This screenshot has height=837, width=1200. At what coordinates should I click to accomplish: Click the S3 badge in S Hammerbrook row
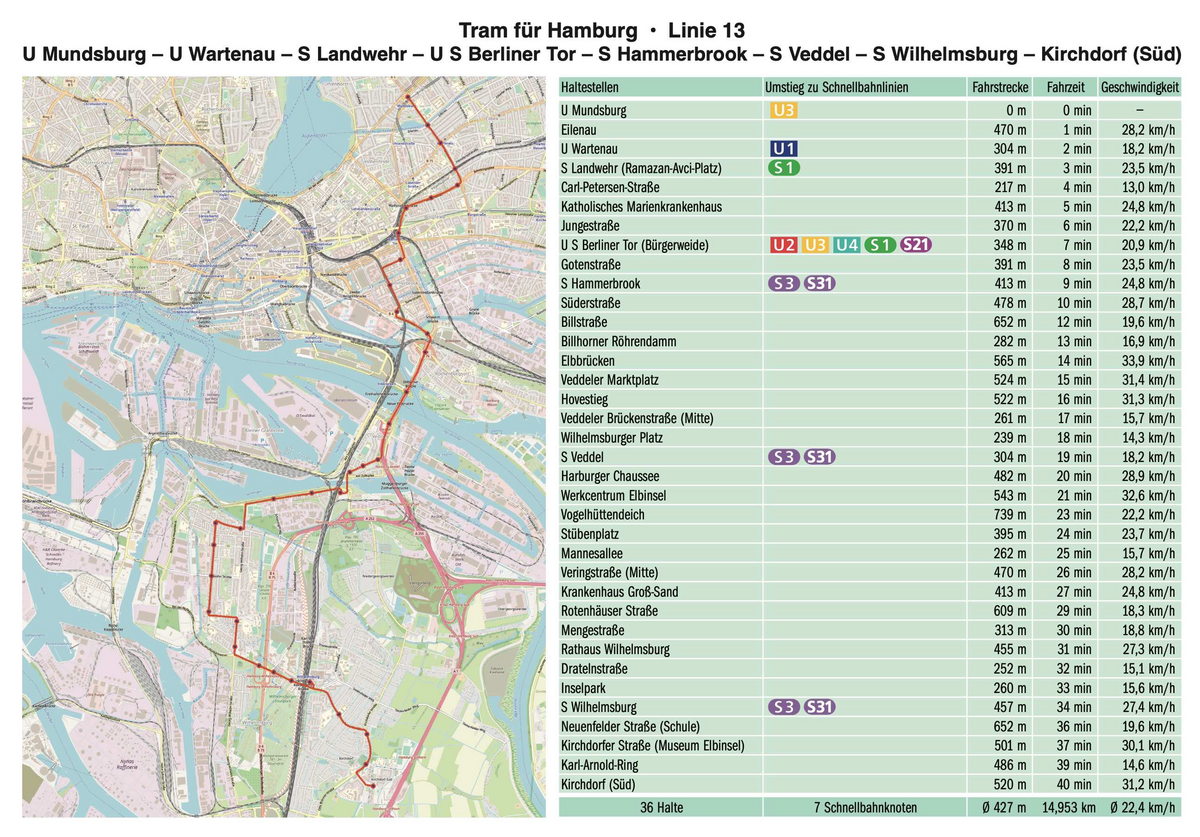tap(784, 284)
